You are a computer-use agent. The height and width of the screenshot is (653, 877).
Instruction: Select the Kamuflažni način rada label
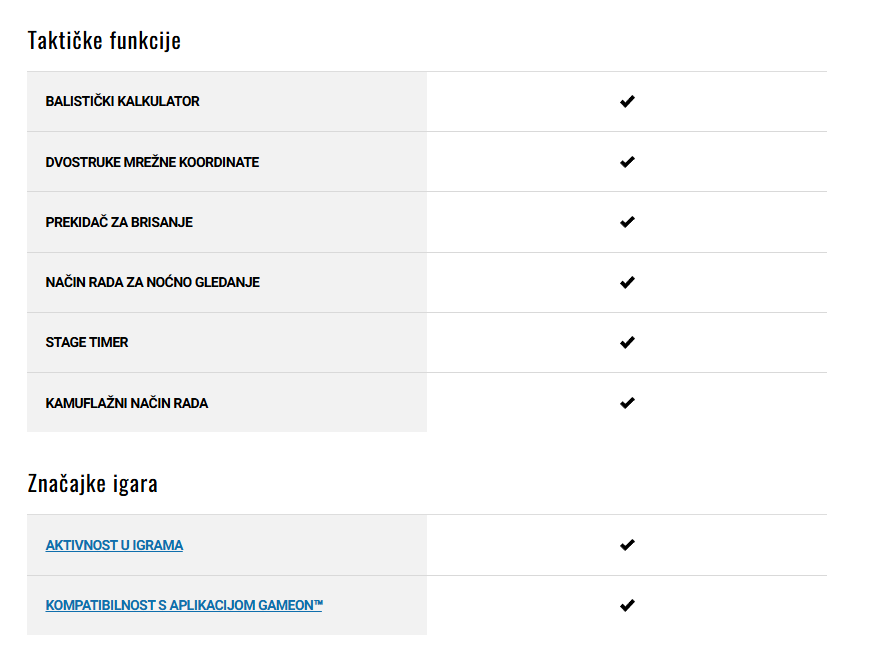(126, 403)
